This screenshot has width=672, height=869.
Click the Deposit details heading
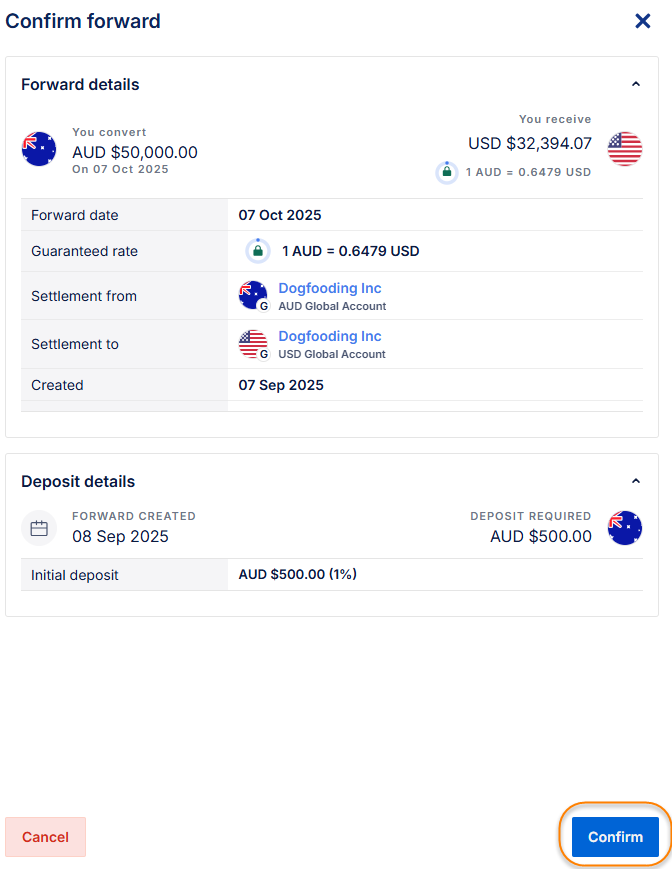point(78,482)
